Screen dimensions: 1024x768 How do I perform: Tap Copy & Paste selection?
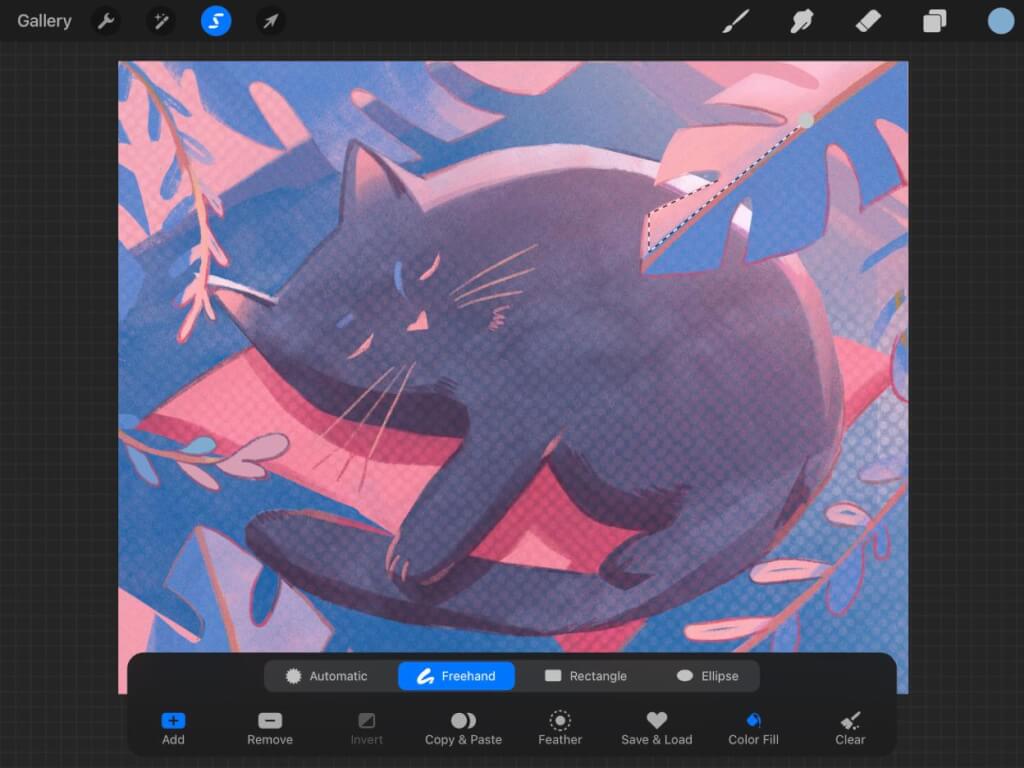464,728
